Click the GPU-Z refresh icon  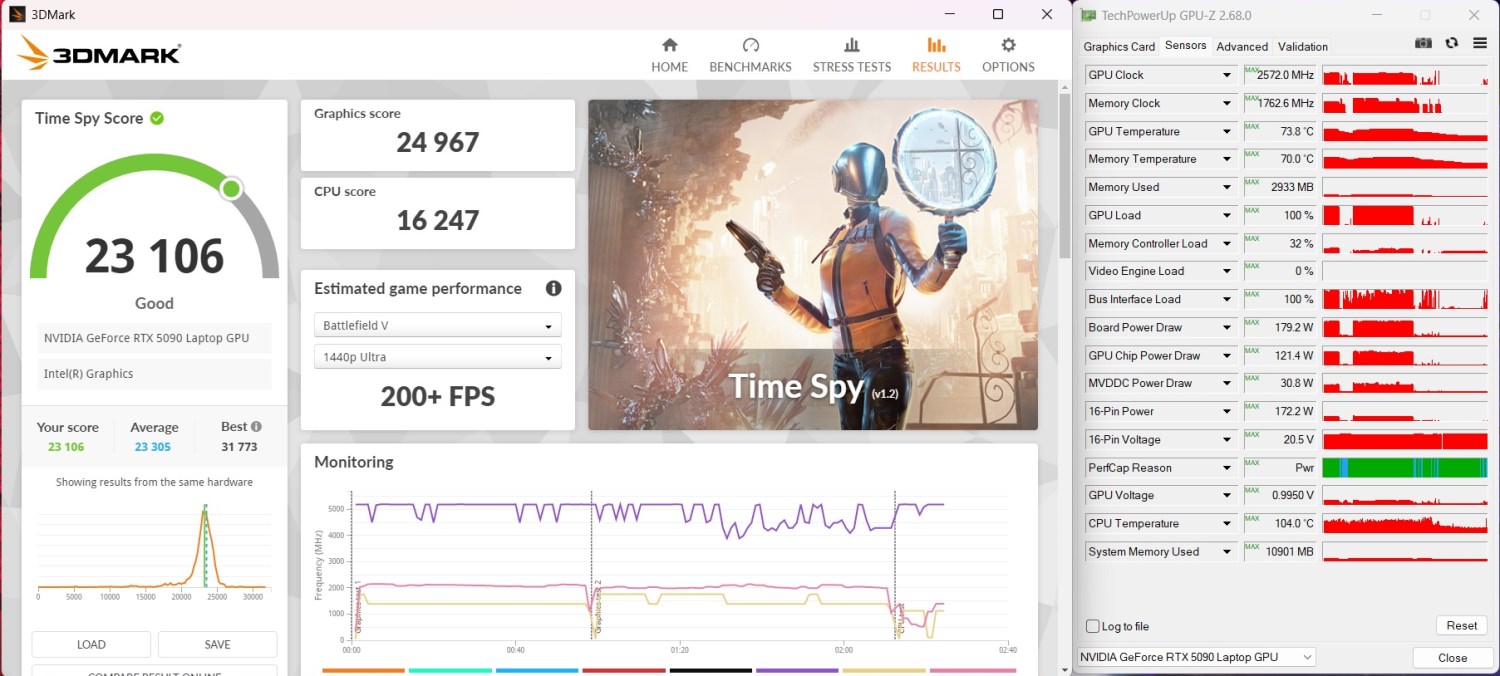click(1451, 44)
